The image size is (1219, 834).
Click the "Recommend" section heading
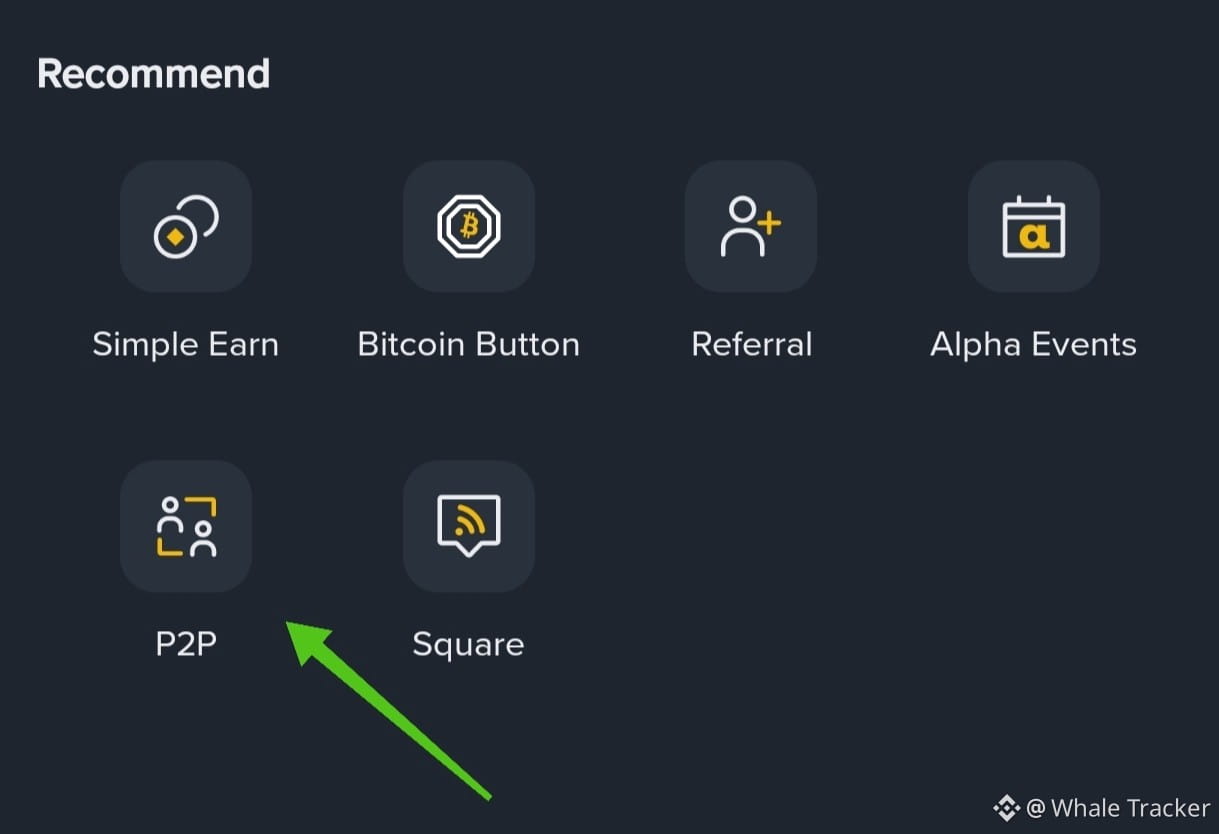click(153, 74)
